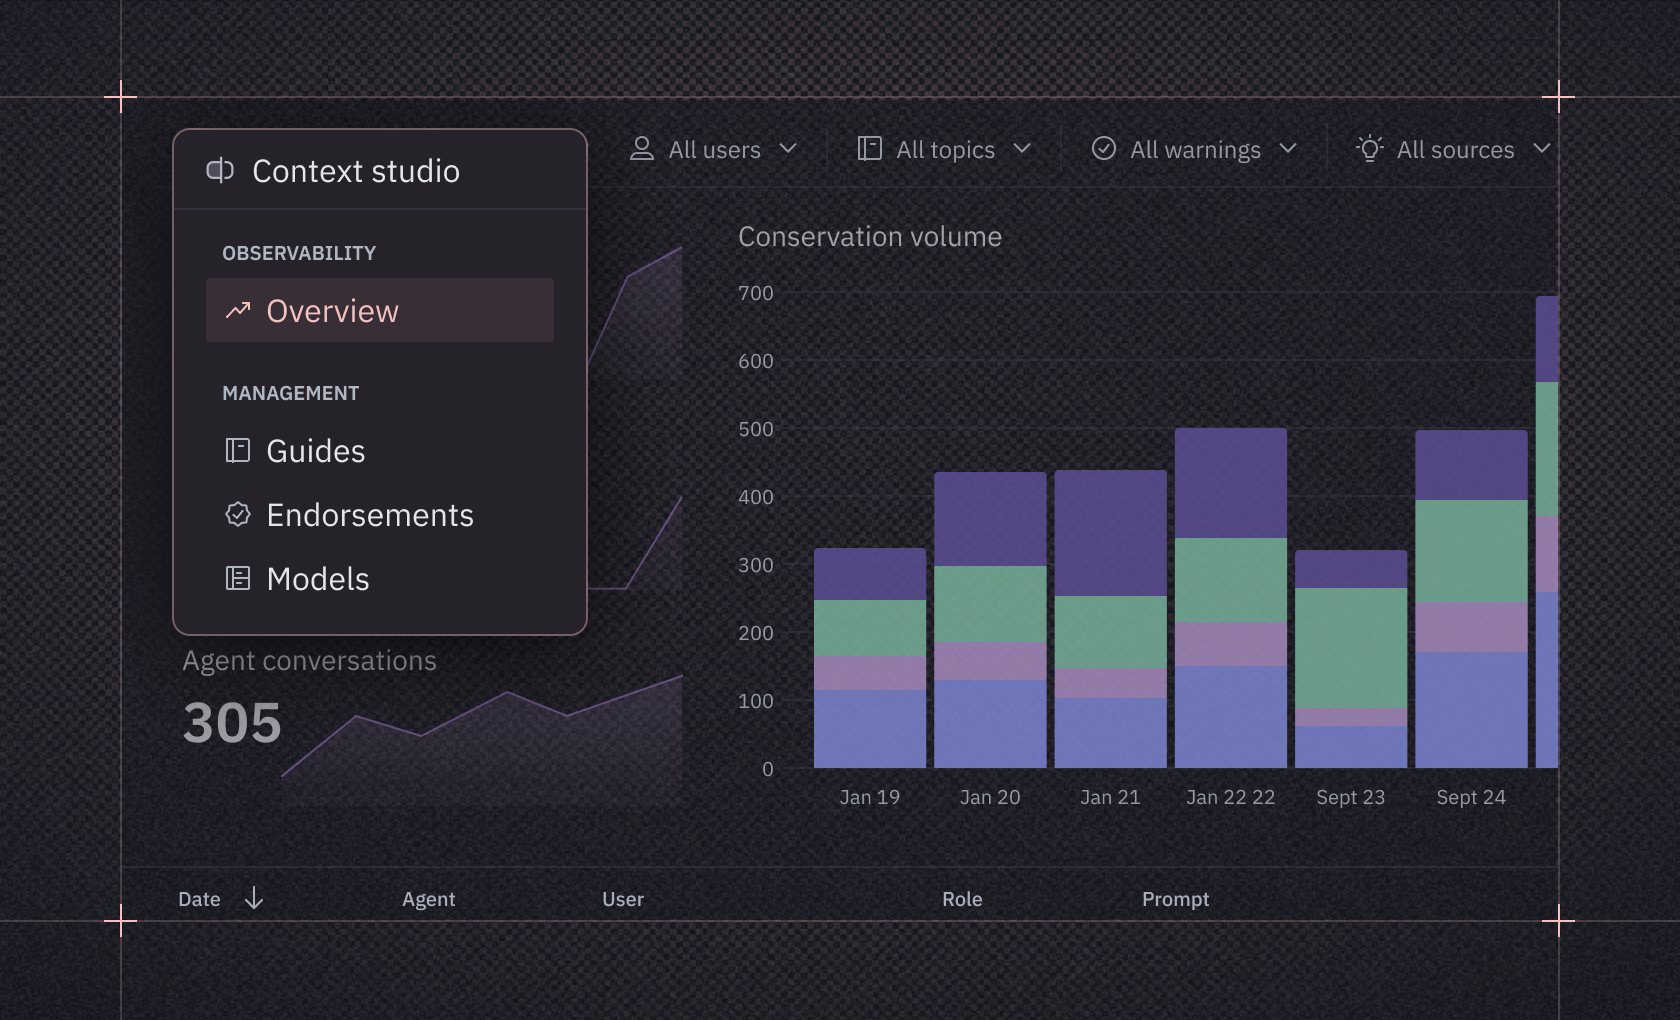Open the All users dropdown

[x=714, y=149]
